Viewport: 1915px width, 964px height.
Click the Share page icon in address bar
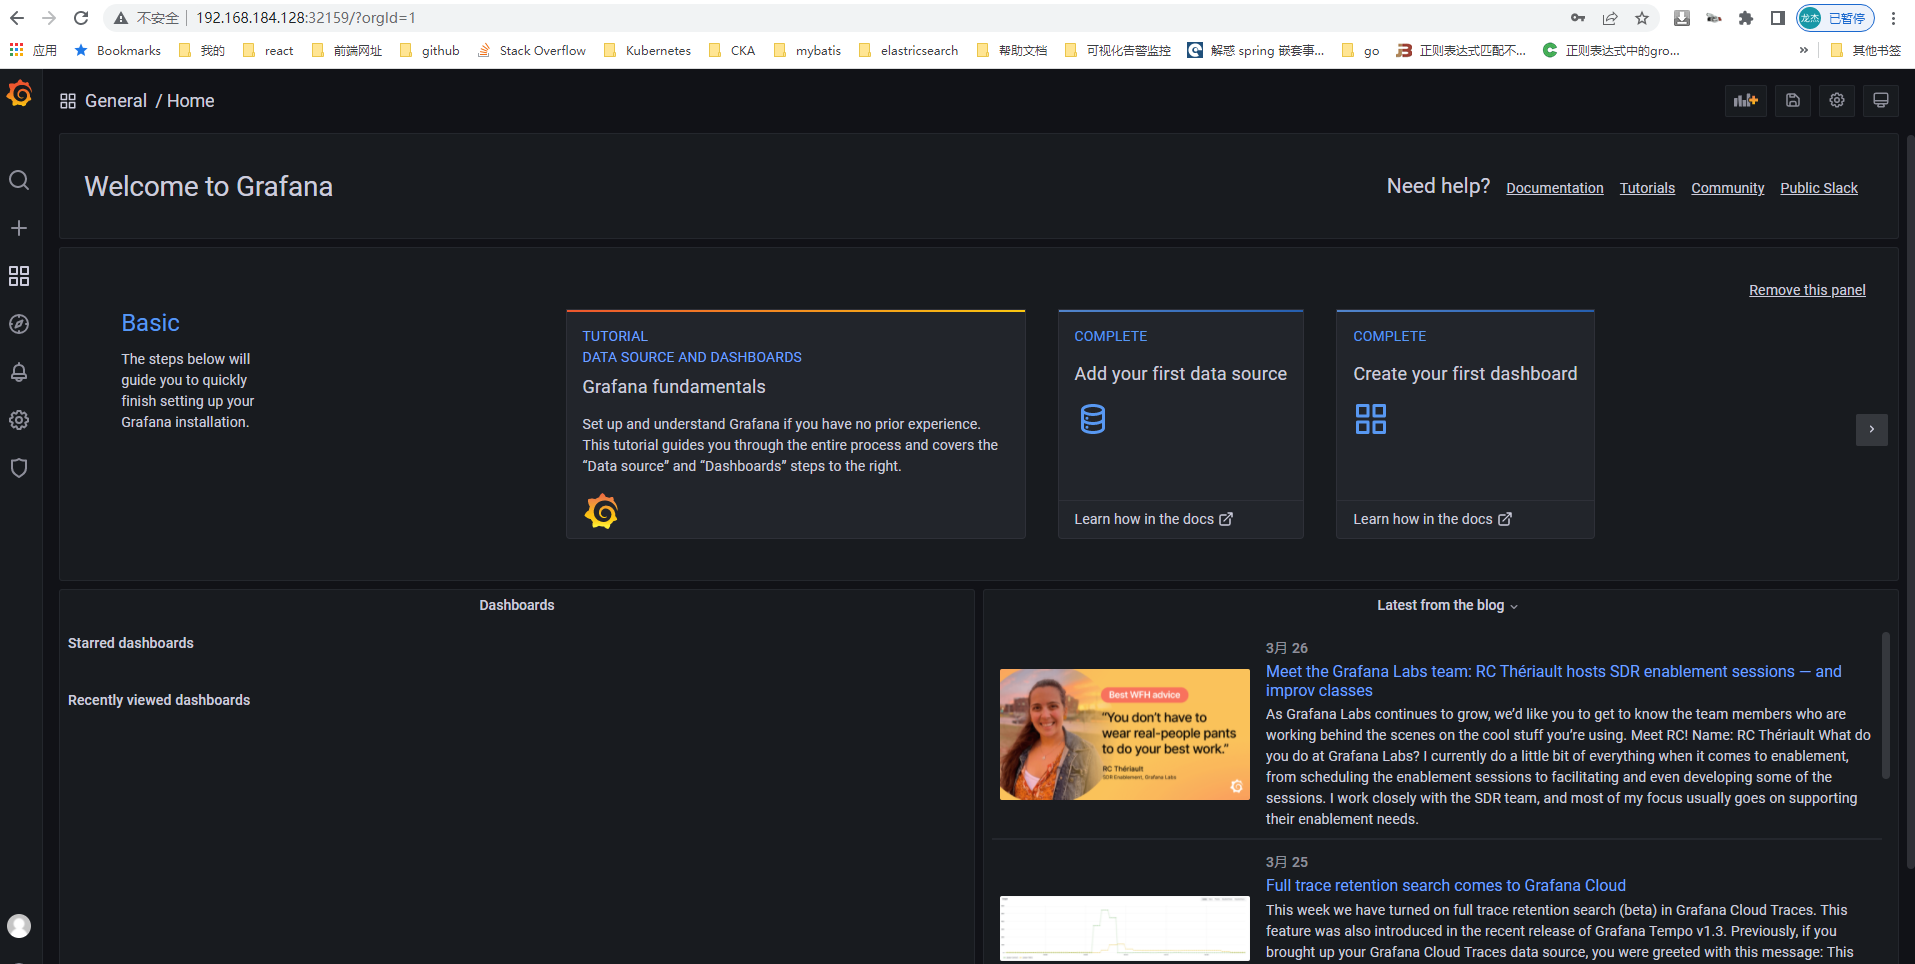click(1610, 18)
